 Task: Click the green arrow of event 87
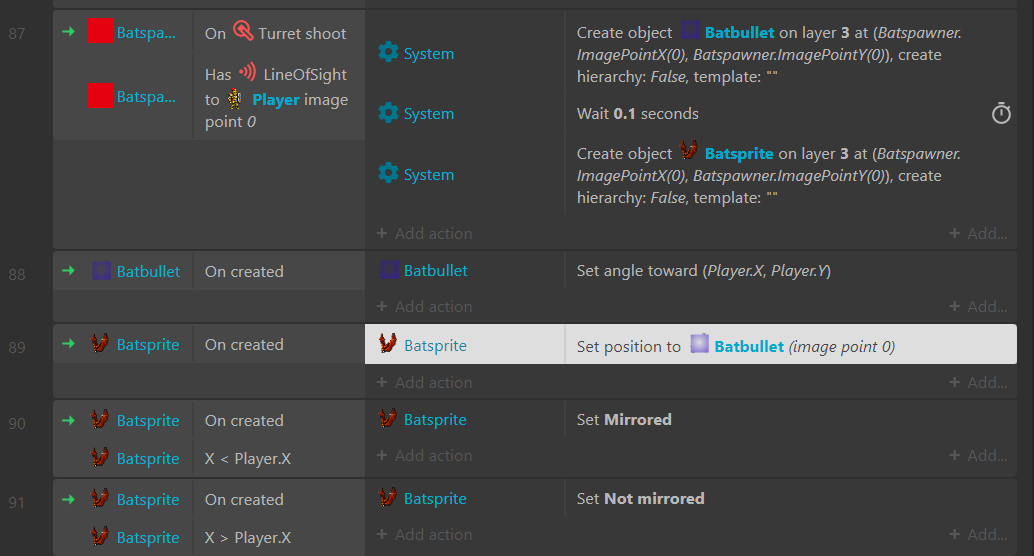68,32
